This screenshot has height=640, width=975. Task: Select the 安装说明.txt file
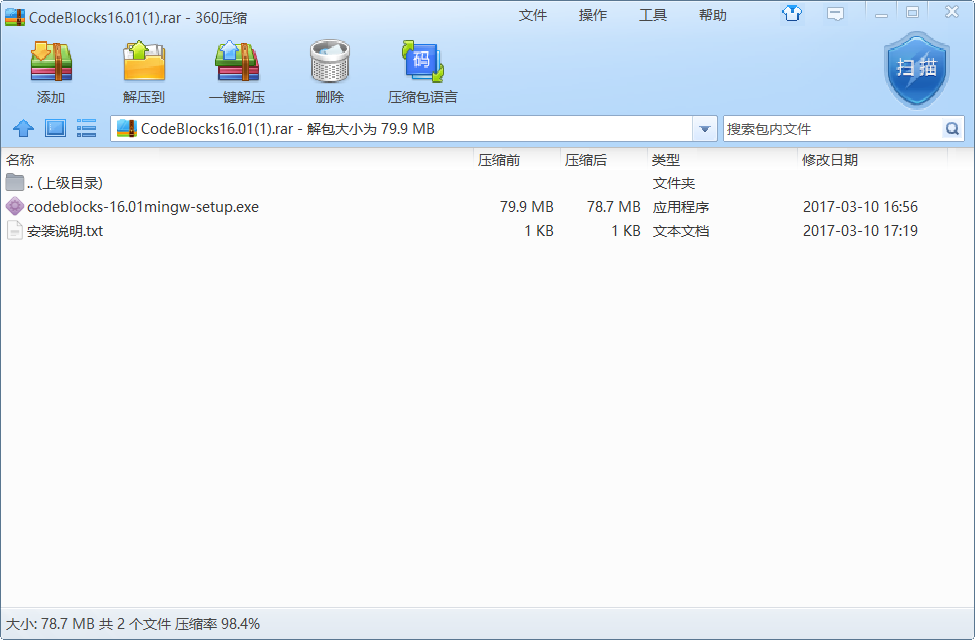[x=65, y=231]
